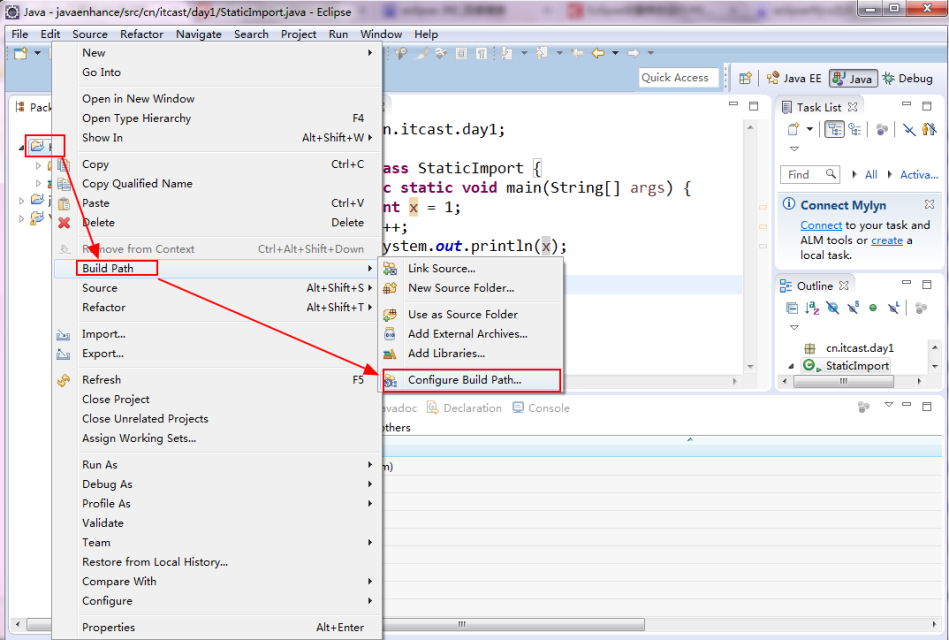Click the Forward navigation arrow icon
The width and height of the screenshot is (949, 640).
[x=633, y=53]
